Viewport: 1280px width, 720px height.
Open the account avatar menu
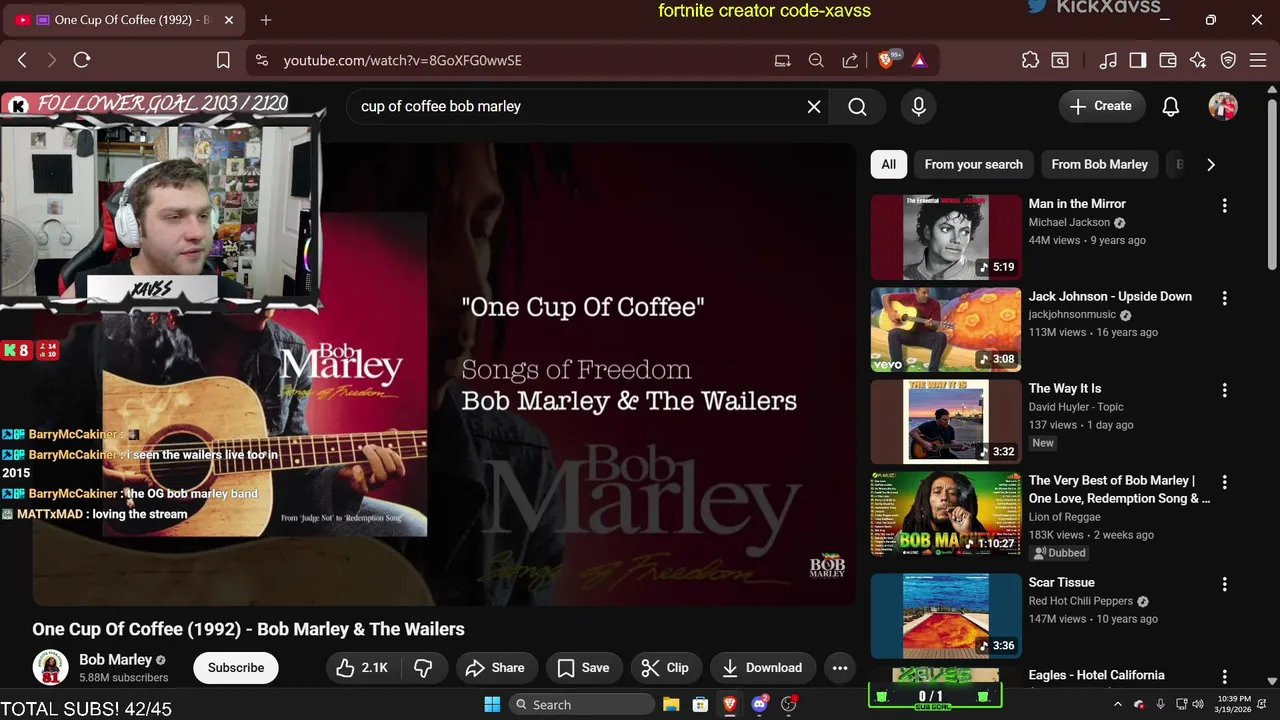pyautogui.click(x=1223, y=106)
